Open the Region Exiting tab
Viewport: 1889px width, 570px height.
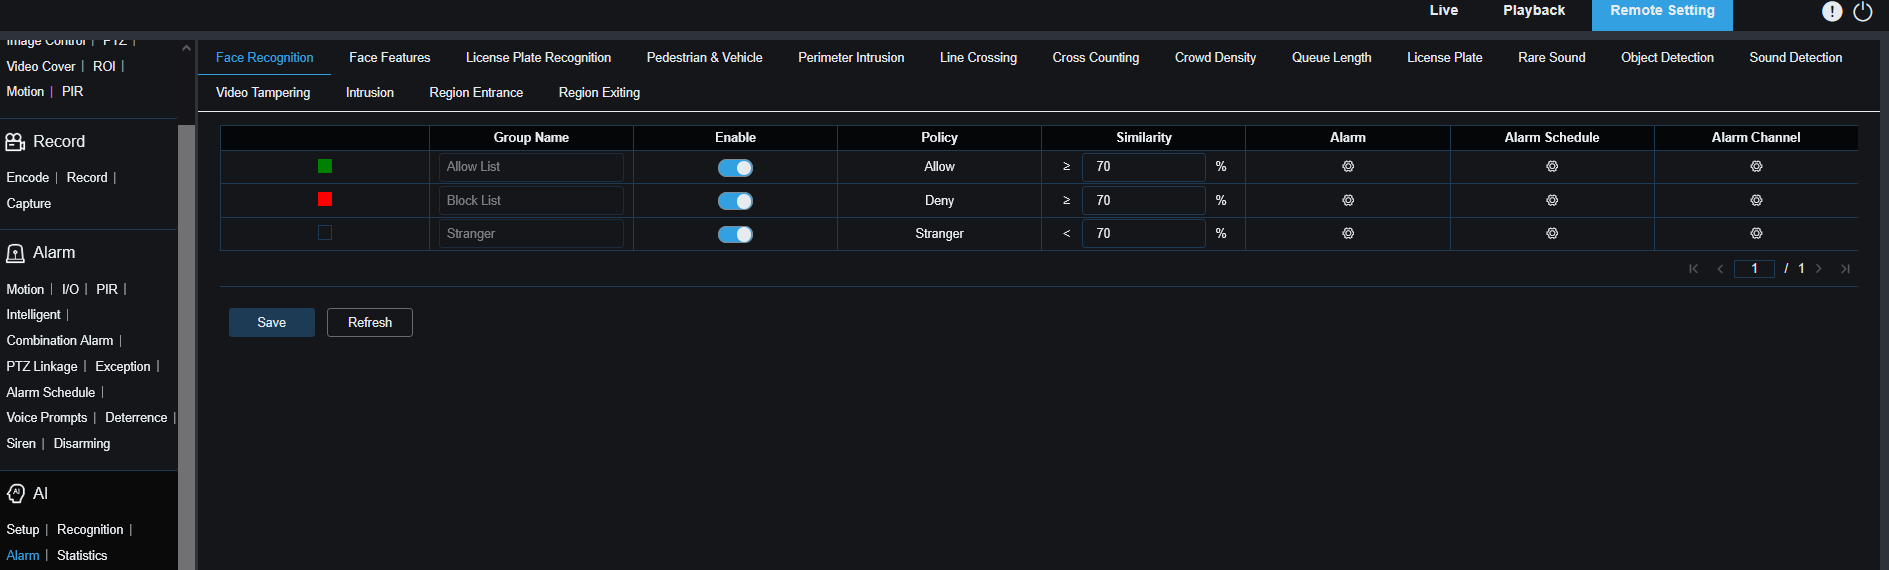click(x=599, y=93)
